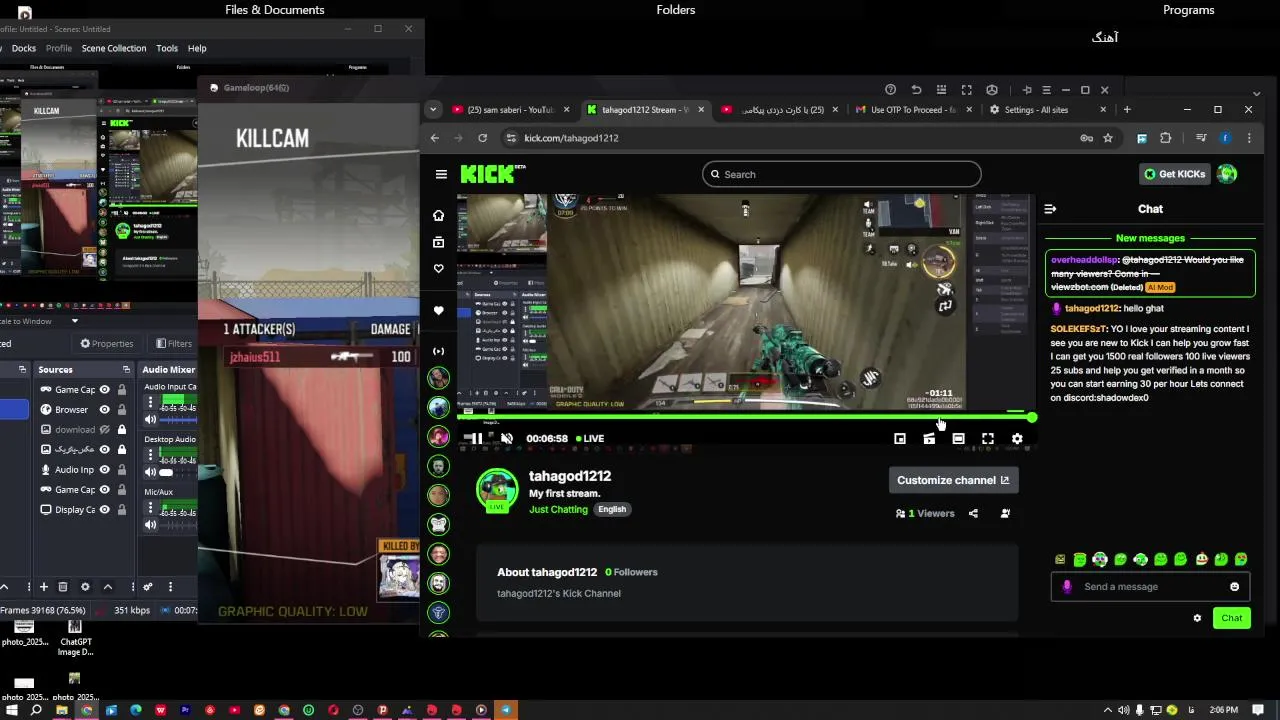
Task: Click the Send a message field
Action: (x=1150, y=587)
